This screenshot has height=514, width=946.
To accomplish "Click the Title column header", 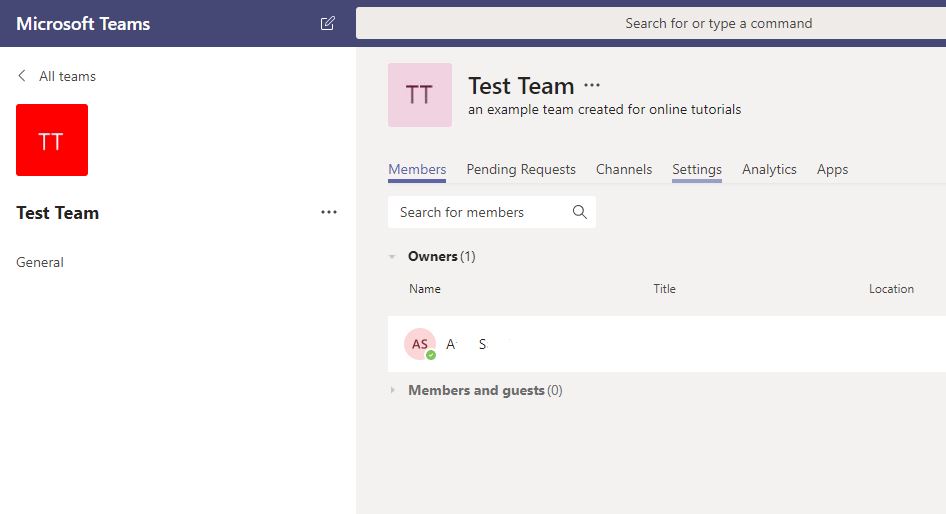I will coord(664,289).
